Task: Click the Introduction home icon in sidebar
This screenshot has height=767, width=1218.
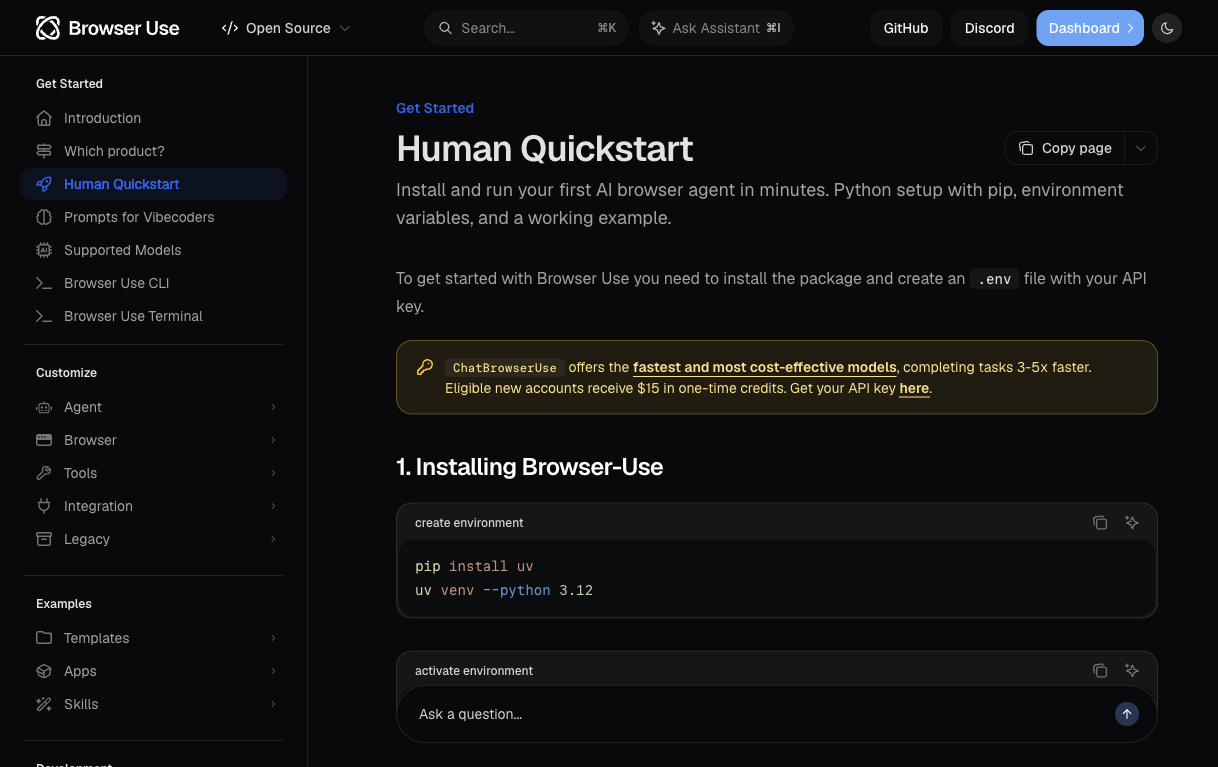Action: [x=44, y=118]
